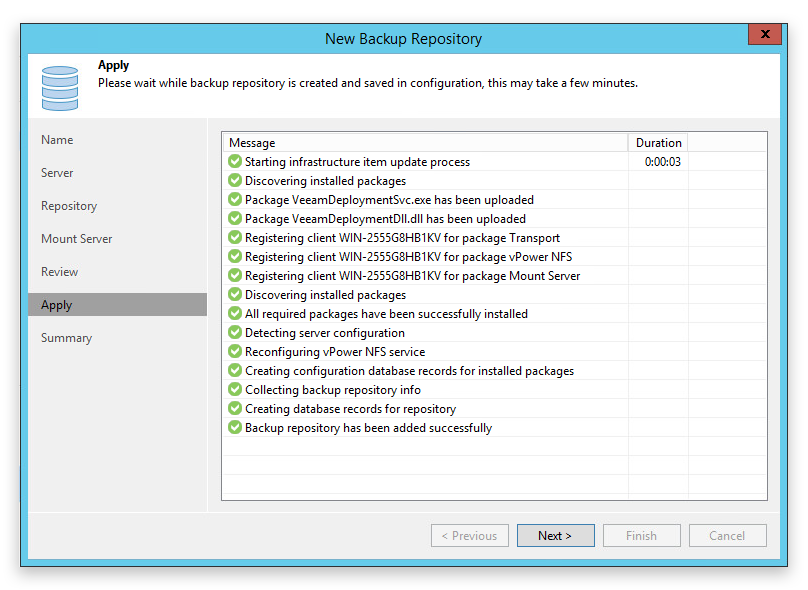Image resolution: width=808 pixels, height=590 pixels.
Task: Click the database repository icon in header
Action: click(60, 88)
